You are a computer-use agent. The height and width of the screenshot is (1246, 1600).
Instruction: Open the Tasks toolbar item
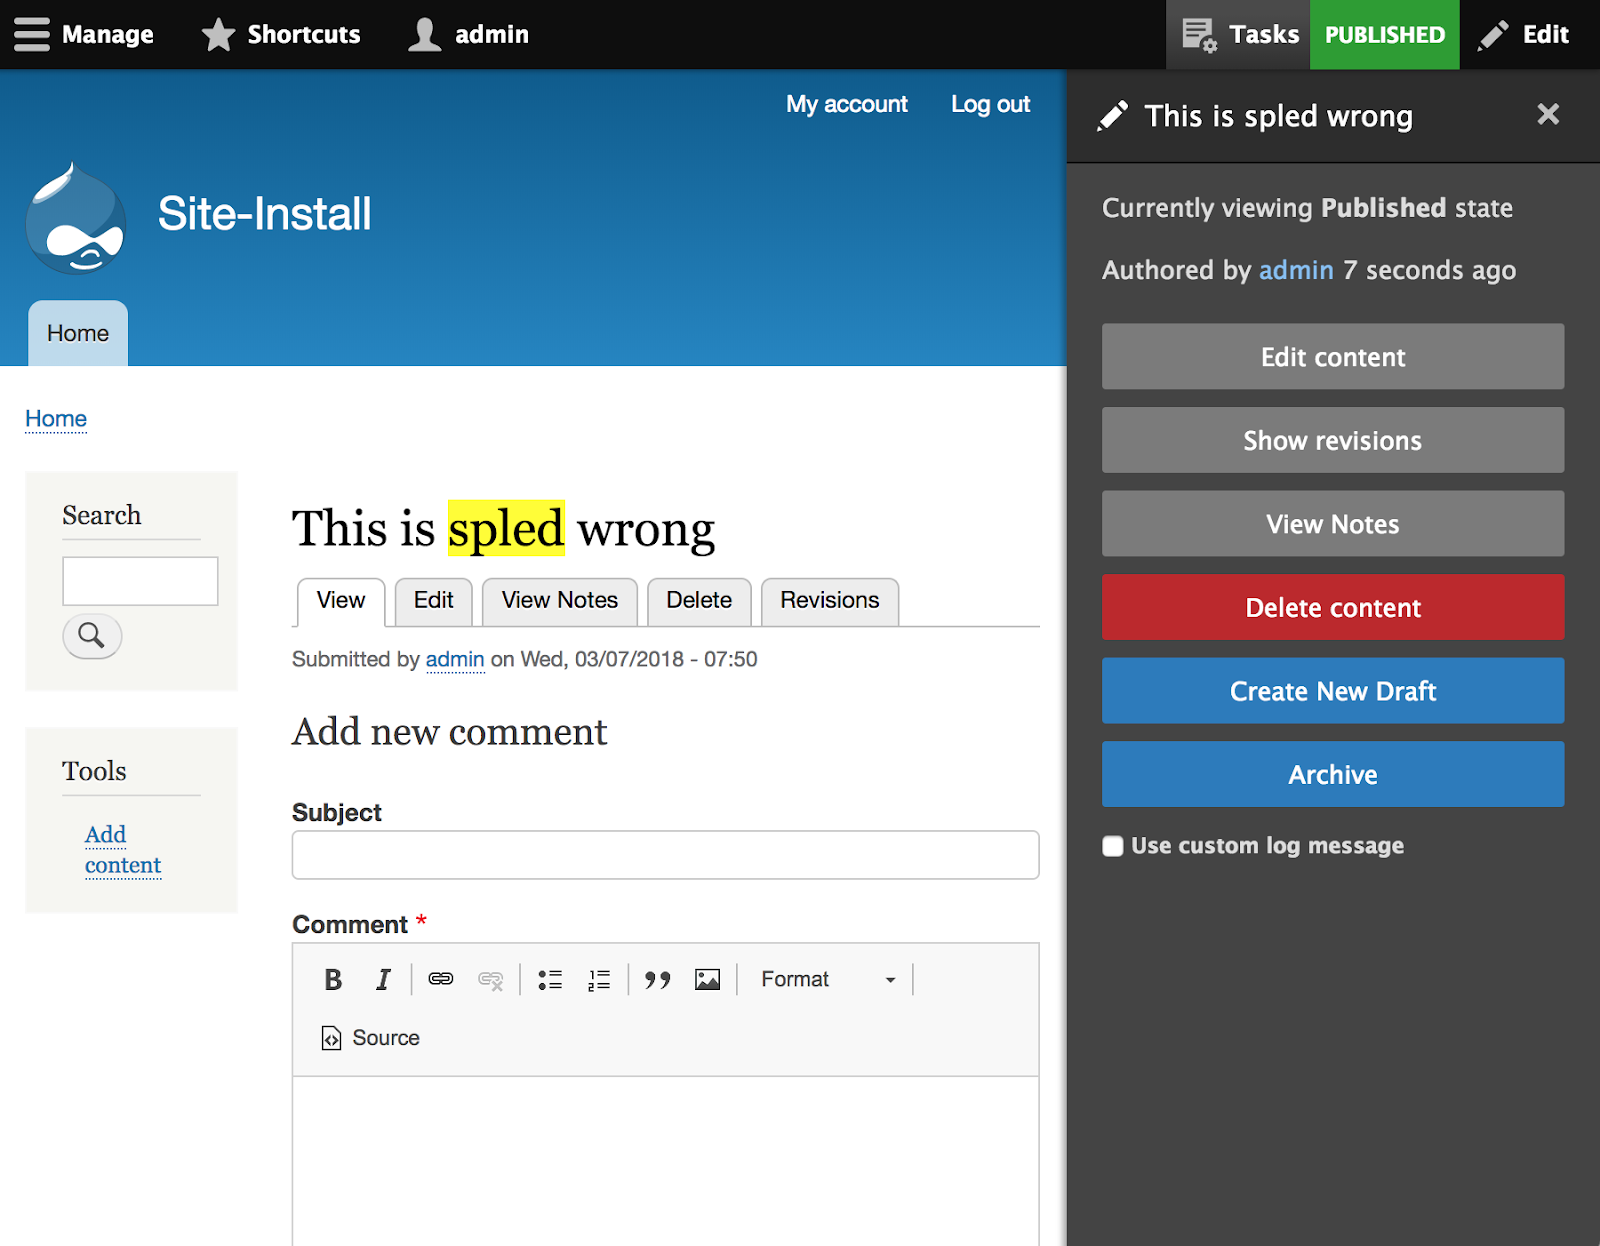click(1239, 35)
